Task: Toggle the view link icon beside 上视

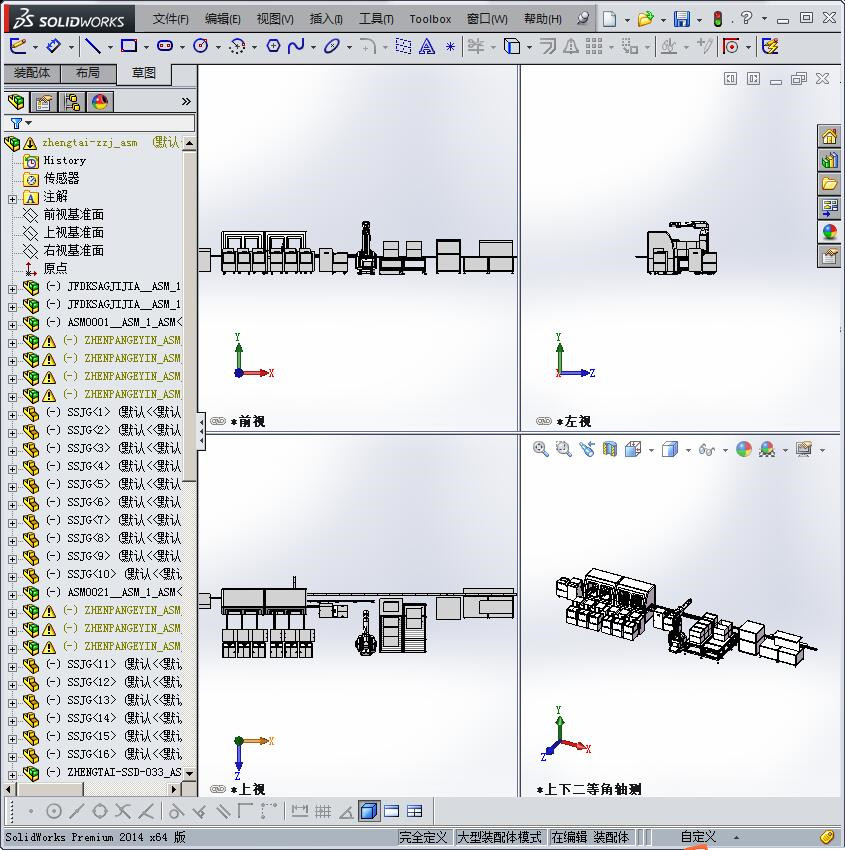Action: [217, 789]
